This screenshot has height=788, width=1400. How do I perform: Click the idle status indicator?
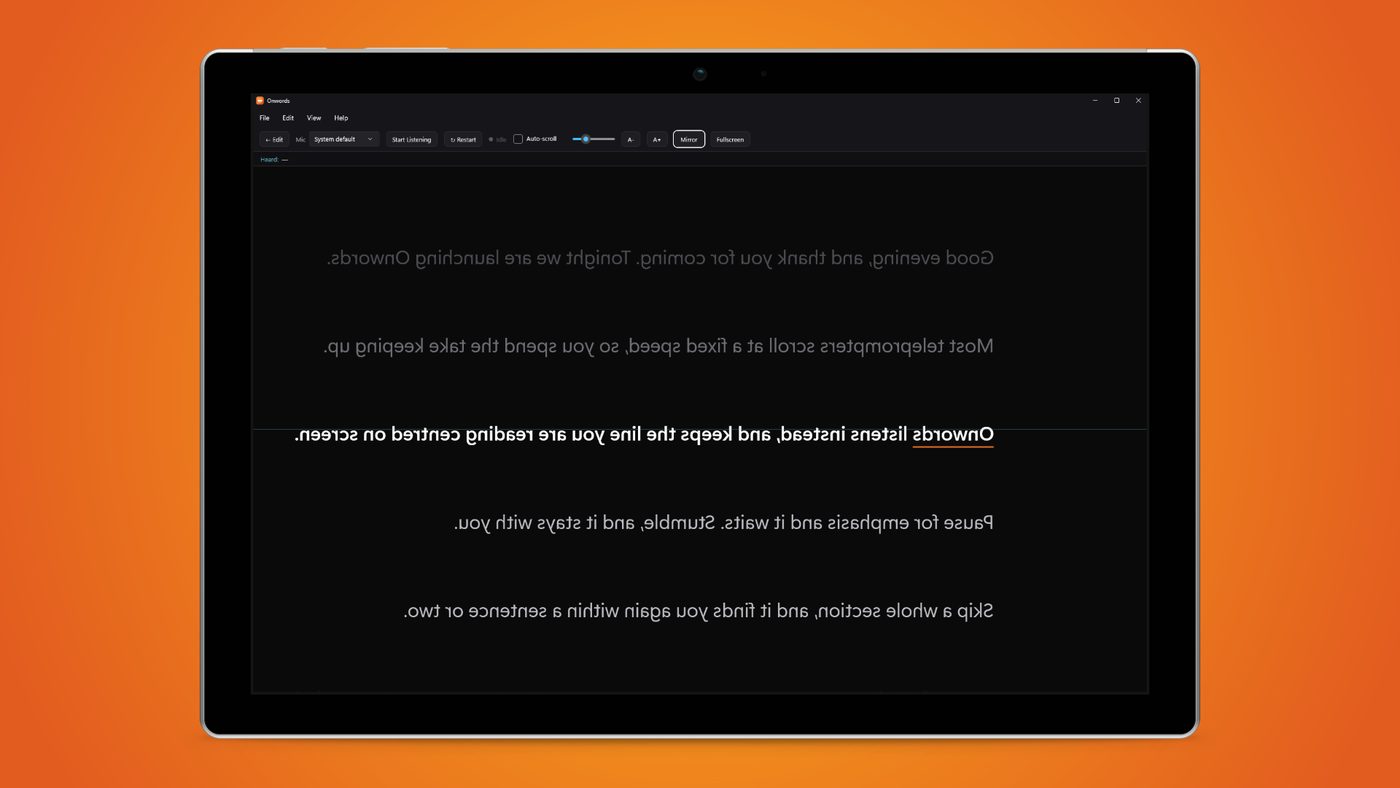(497, 139)
